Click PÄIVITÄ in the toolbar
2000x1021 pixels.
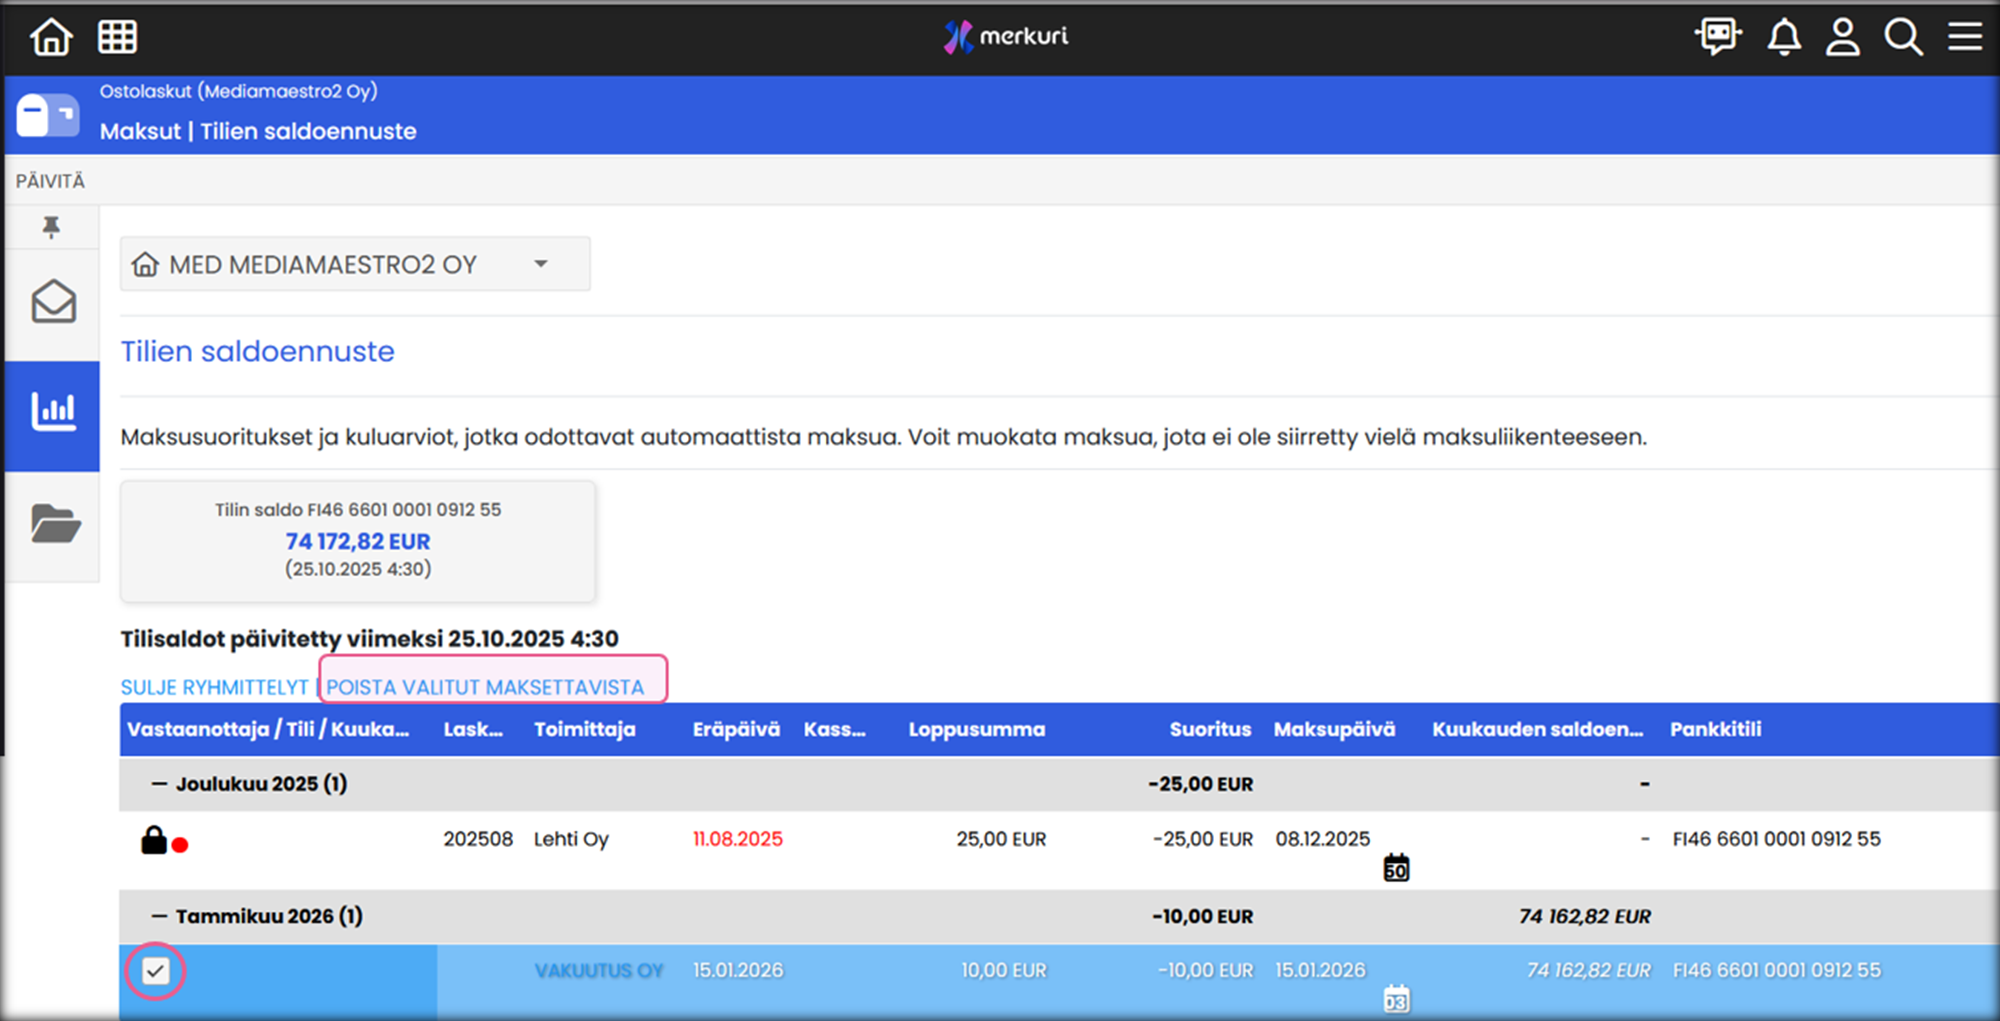(x=50, y=181)
